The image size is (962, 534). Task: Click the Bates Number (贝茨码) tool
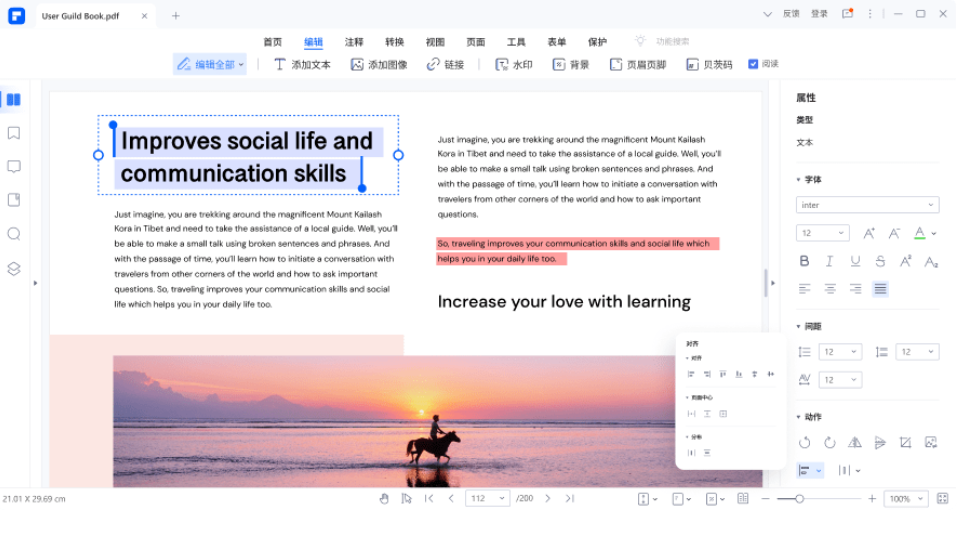709,64
